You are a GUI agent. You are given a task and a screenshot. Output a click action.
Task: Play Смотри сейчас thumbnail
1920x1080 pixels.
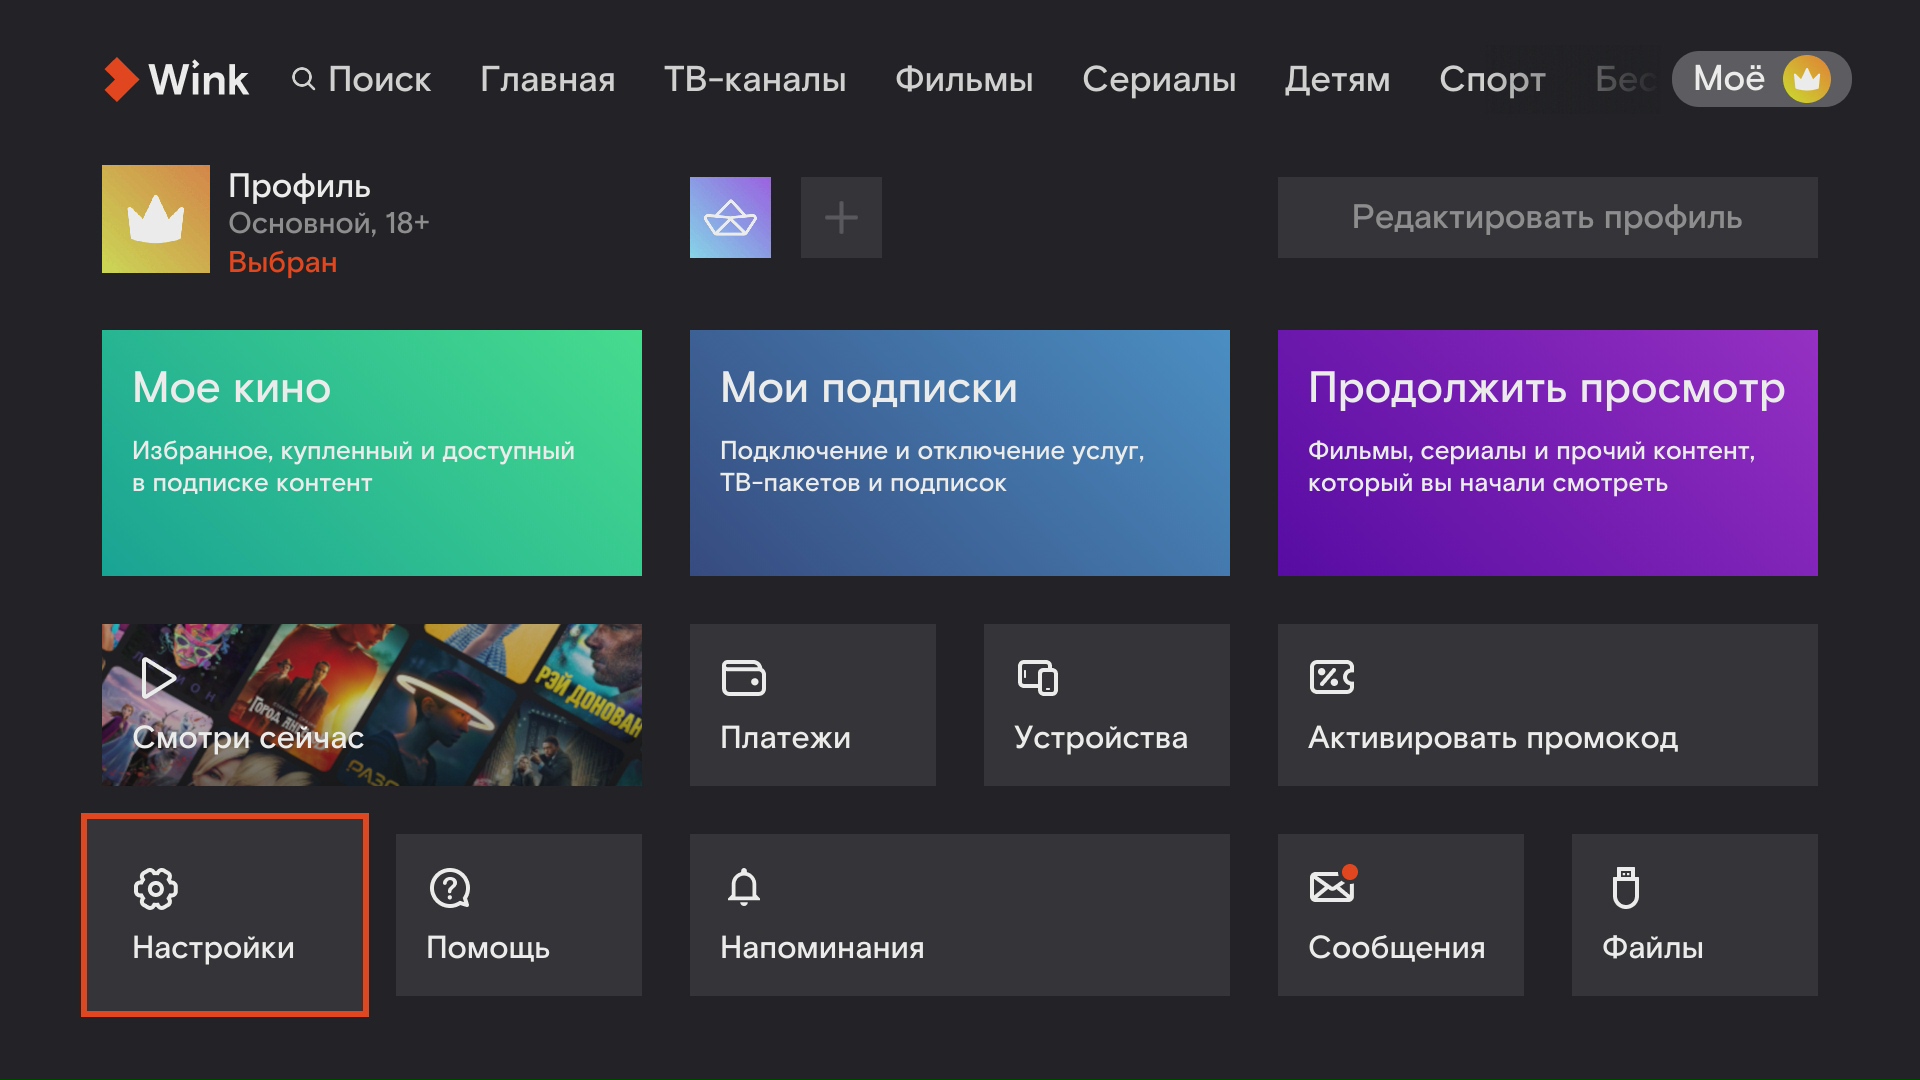[371, 705]
